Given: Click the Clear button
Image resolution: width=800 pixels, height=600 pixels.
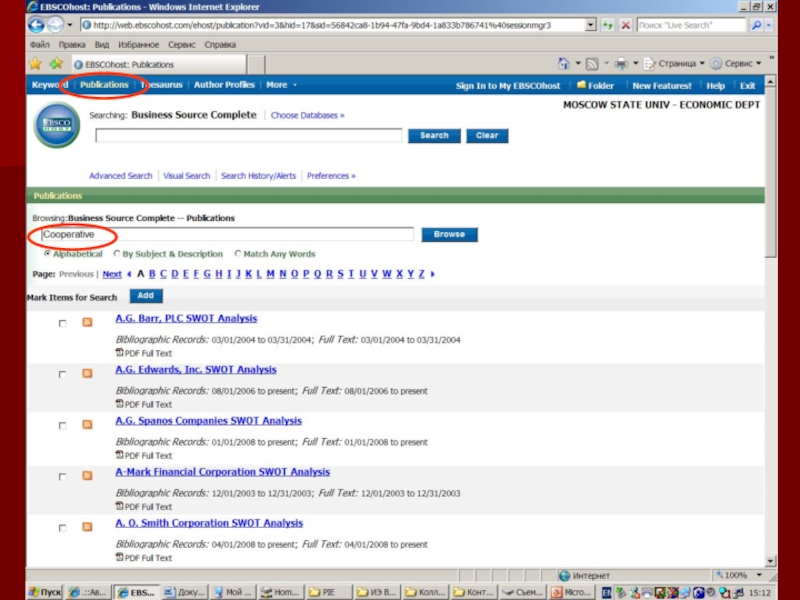Looking at the screenshot, I should tap(487, 135).
